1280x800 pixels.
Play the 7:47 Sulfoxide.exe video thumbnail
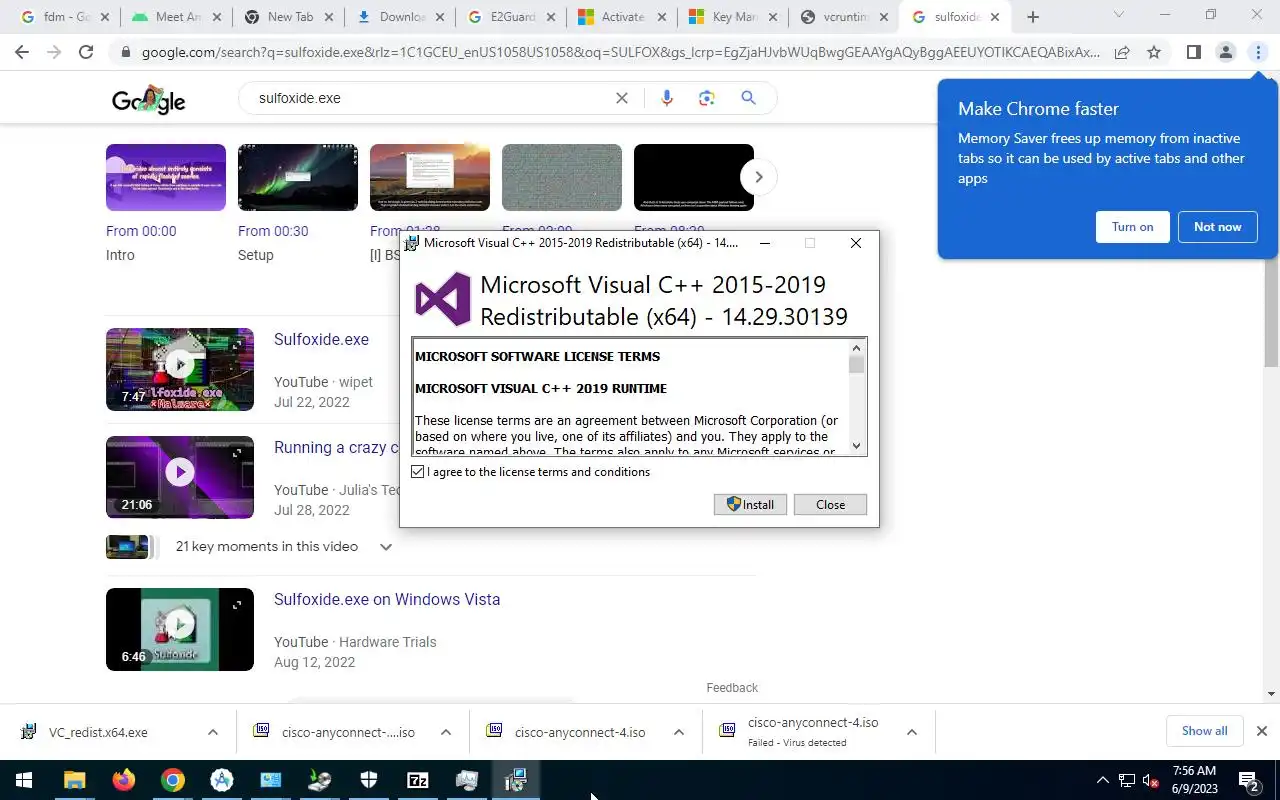click(x=180, y=369)
